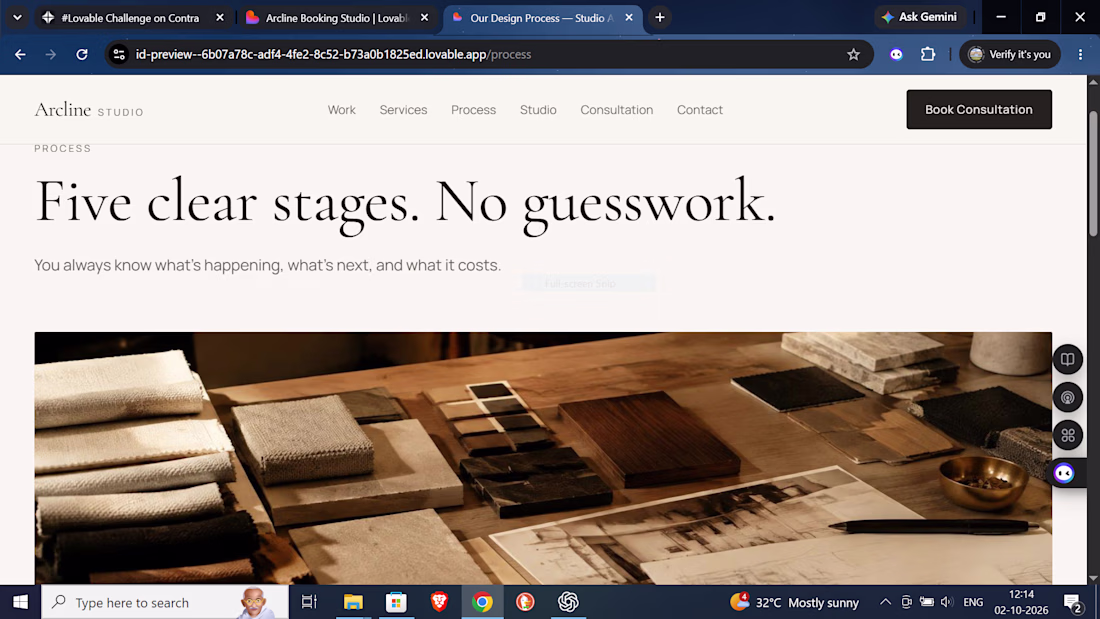Viewport: 1100px width, 619px height.
Task: Click the site information icon in address bar
Action: point(119,54)
